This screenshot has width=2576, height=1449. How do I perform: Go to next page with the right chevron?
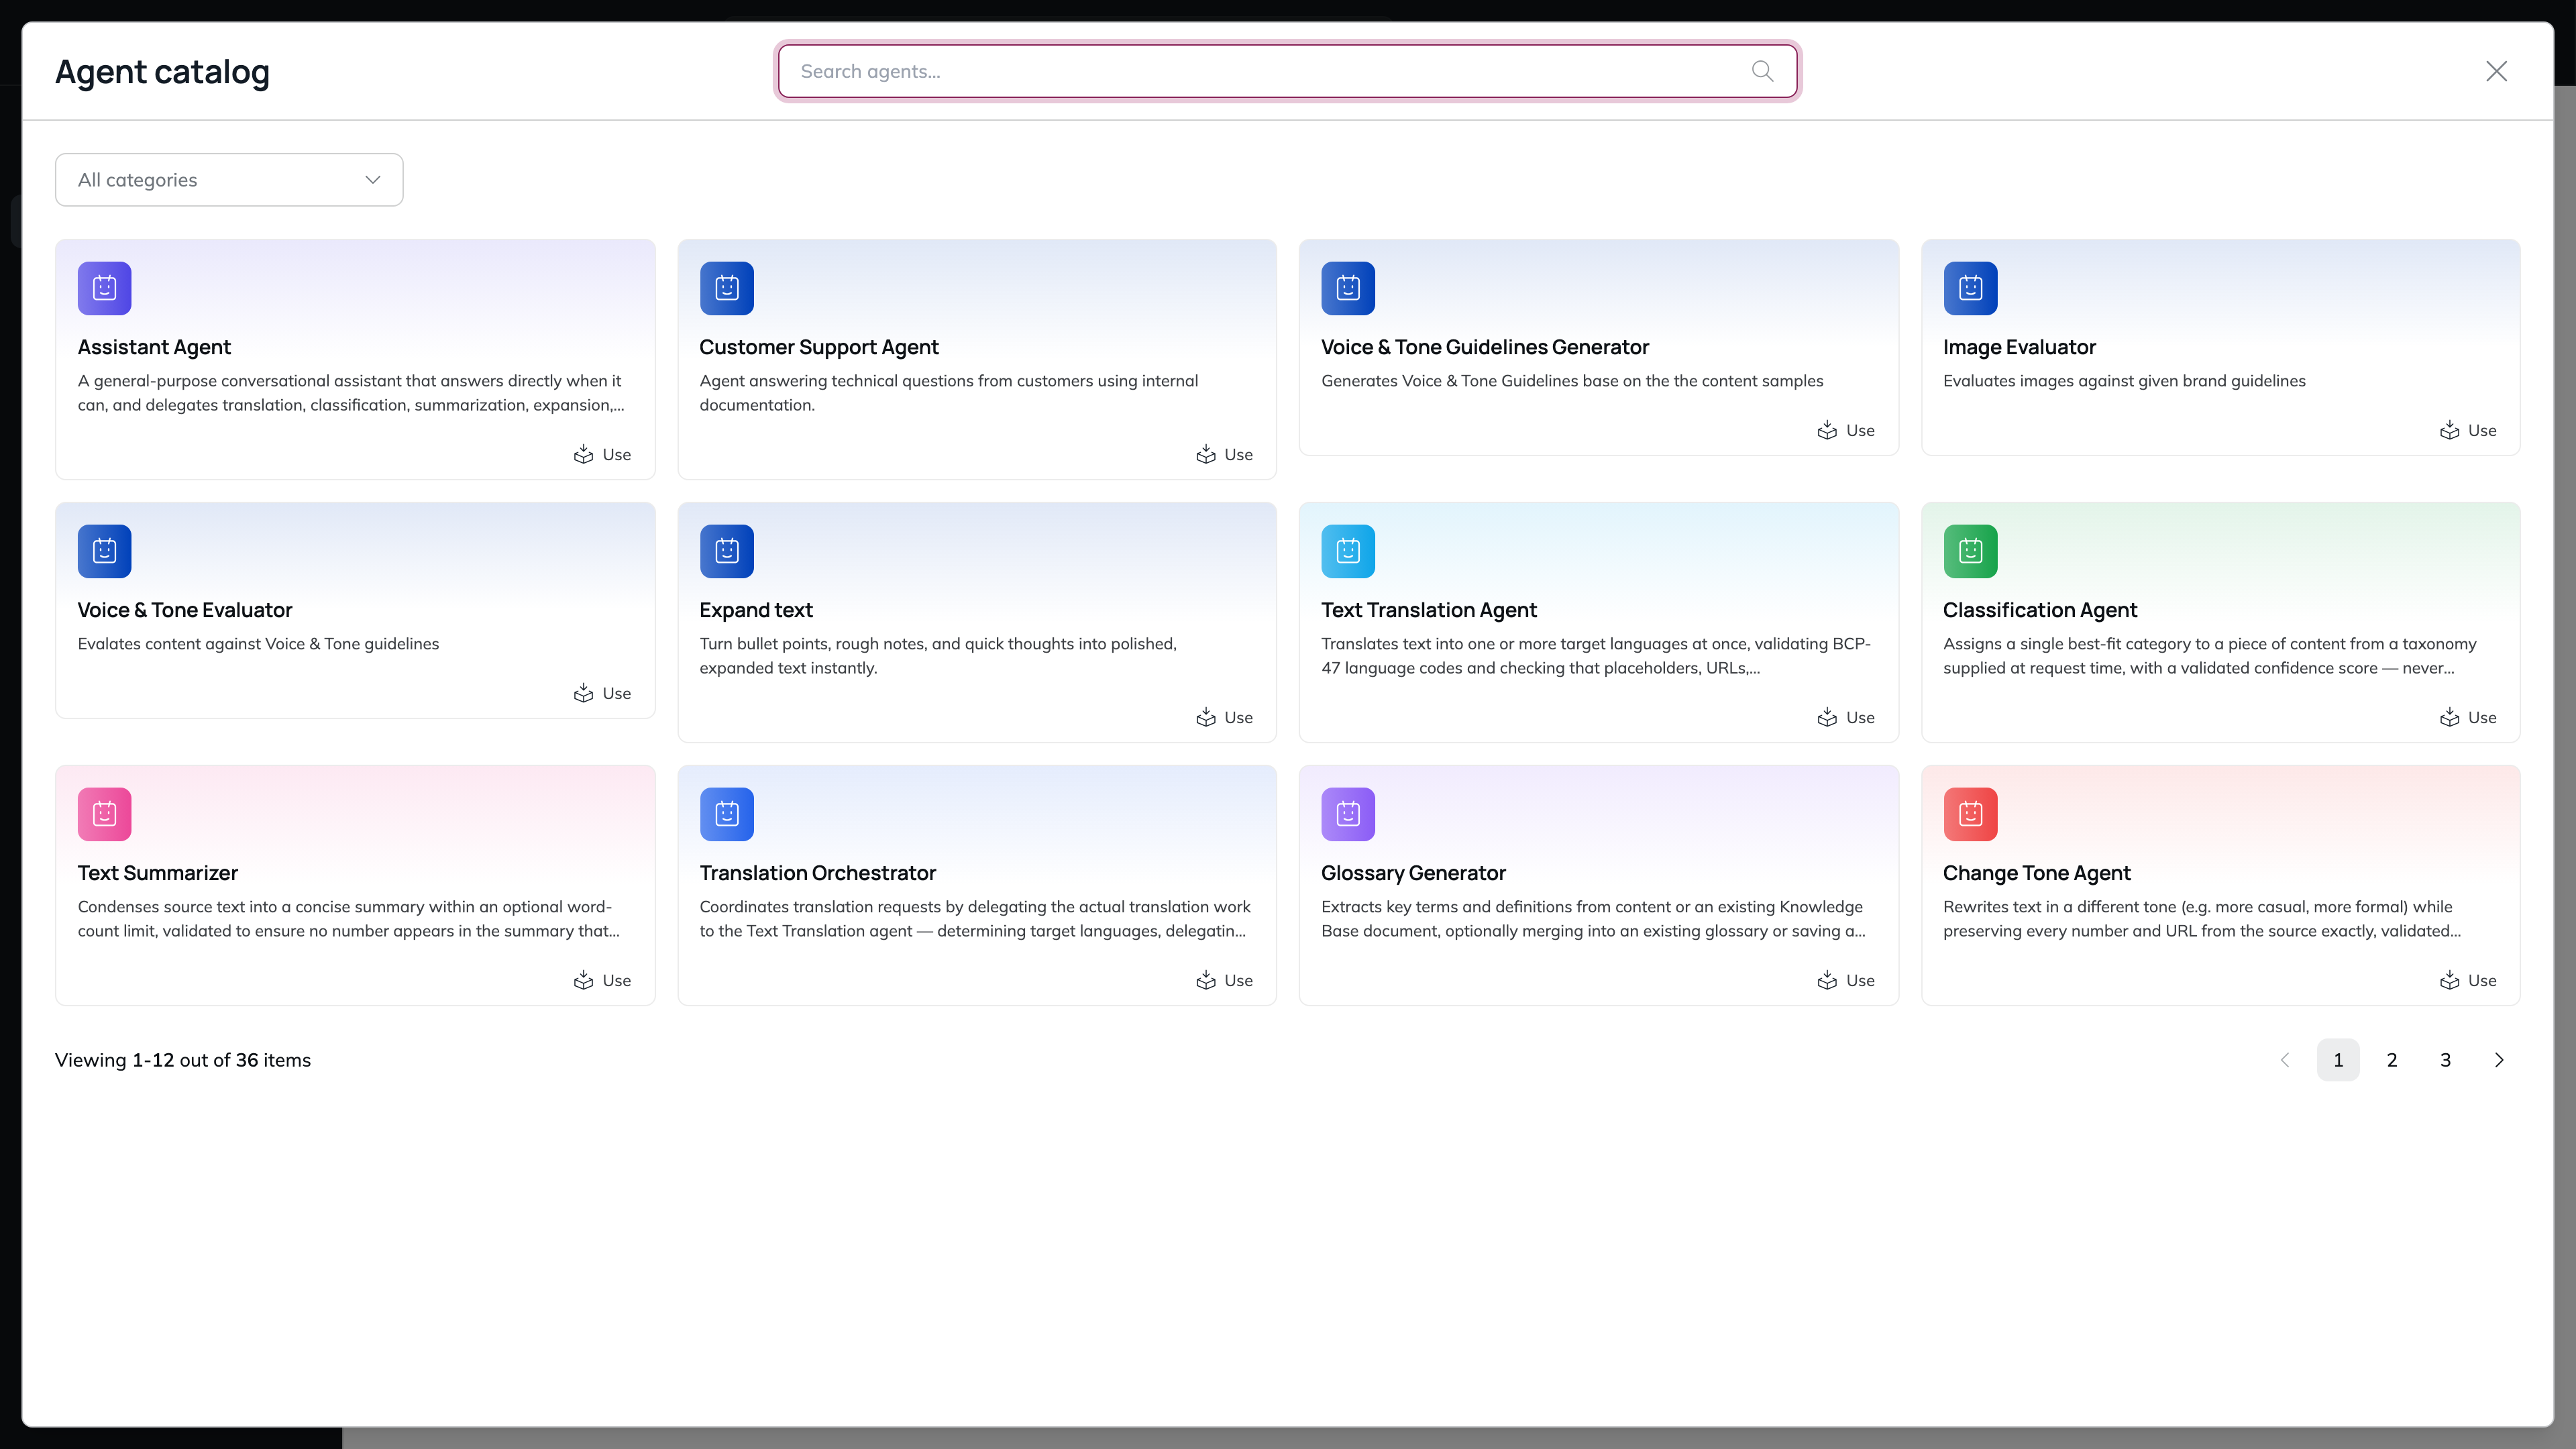[x=2499, y=1060]
